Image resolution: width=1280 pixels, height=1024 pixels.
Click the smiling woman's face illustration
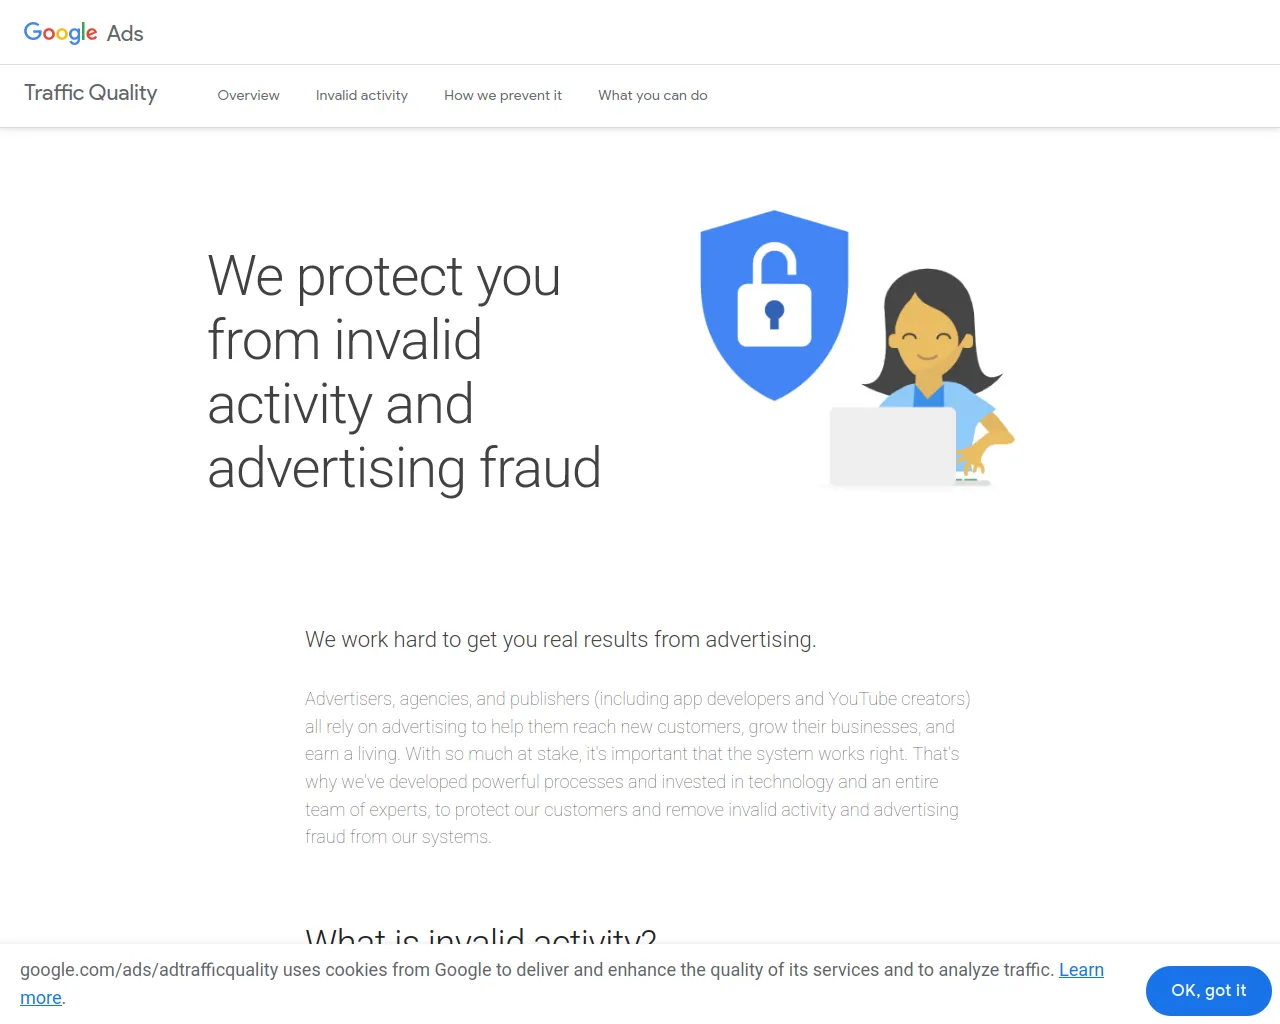pos(926,335)
